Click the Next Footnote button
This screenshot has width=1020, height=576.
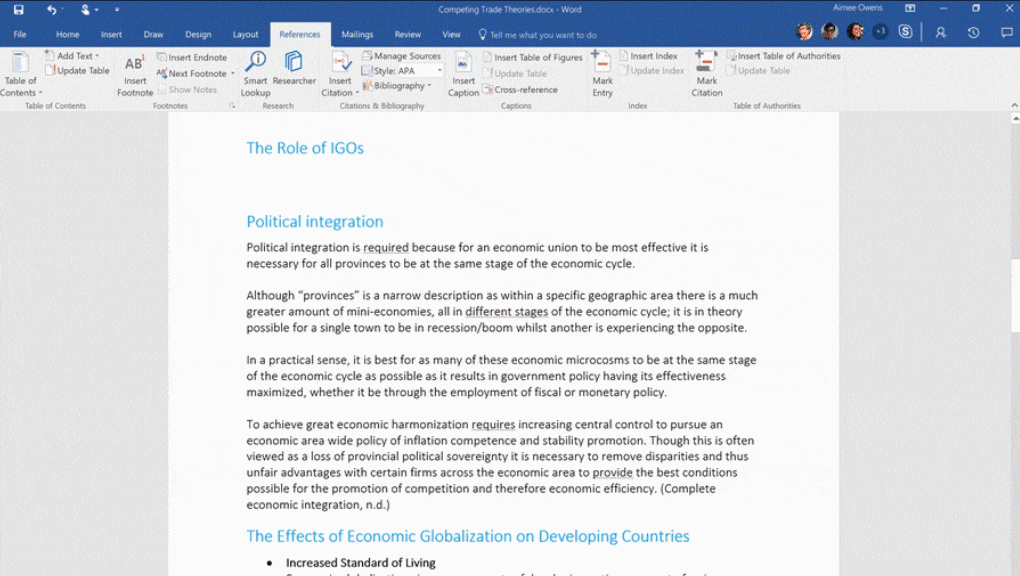pyautogui.click(x=192, y=74)
